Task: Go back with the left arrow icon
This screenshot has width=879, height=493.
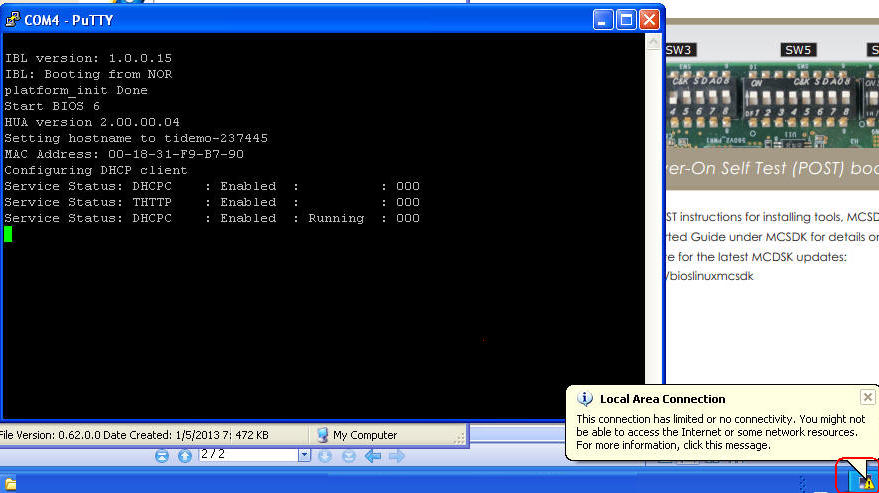Action: (x=373, y=456)
